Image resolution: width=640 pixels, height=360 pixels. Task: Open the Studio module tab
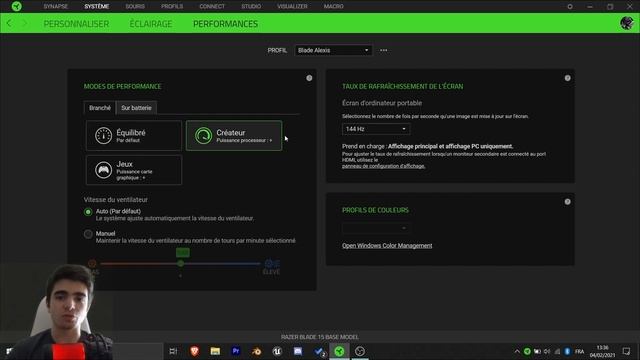click(251, 7)
